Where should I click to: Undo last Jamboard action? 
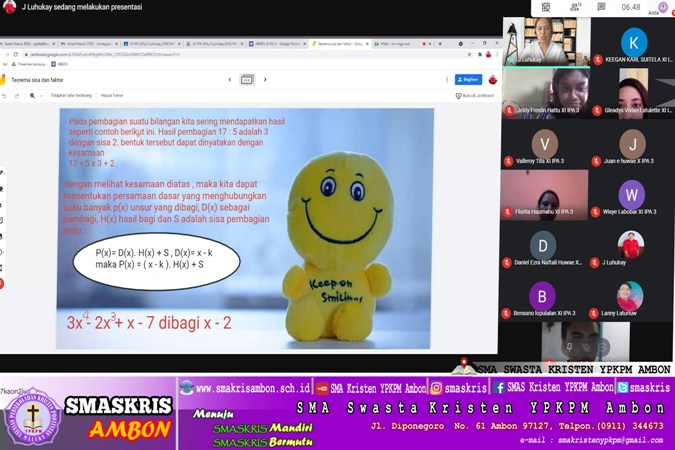click(5, 96)
